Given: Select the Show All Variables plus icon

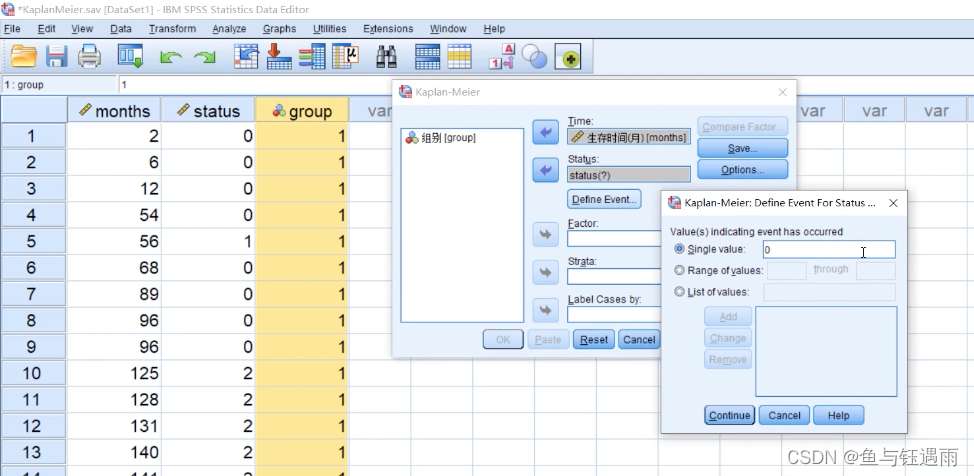Looking at the screenshot, I should tap(568, 57).
